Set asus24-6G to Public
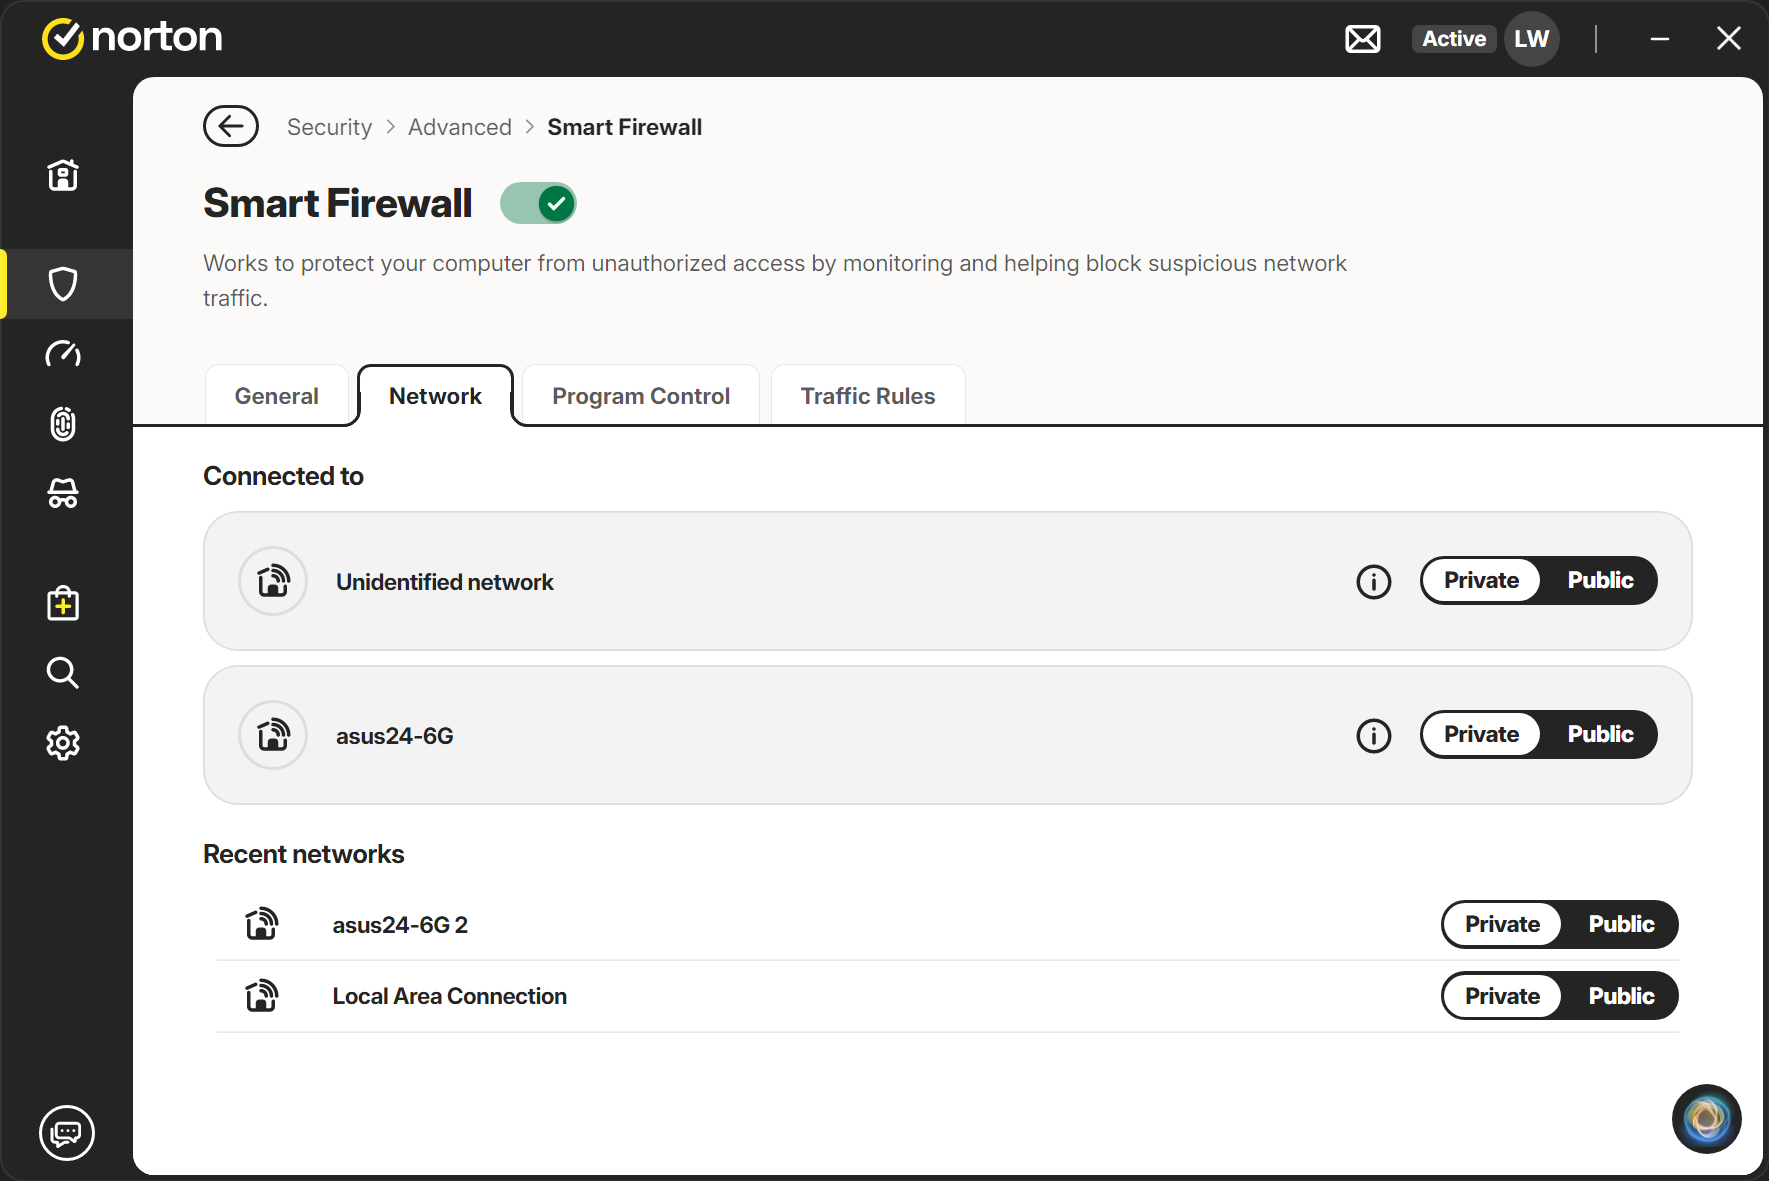 point(1600,734)
